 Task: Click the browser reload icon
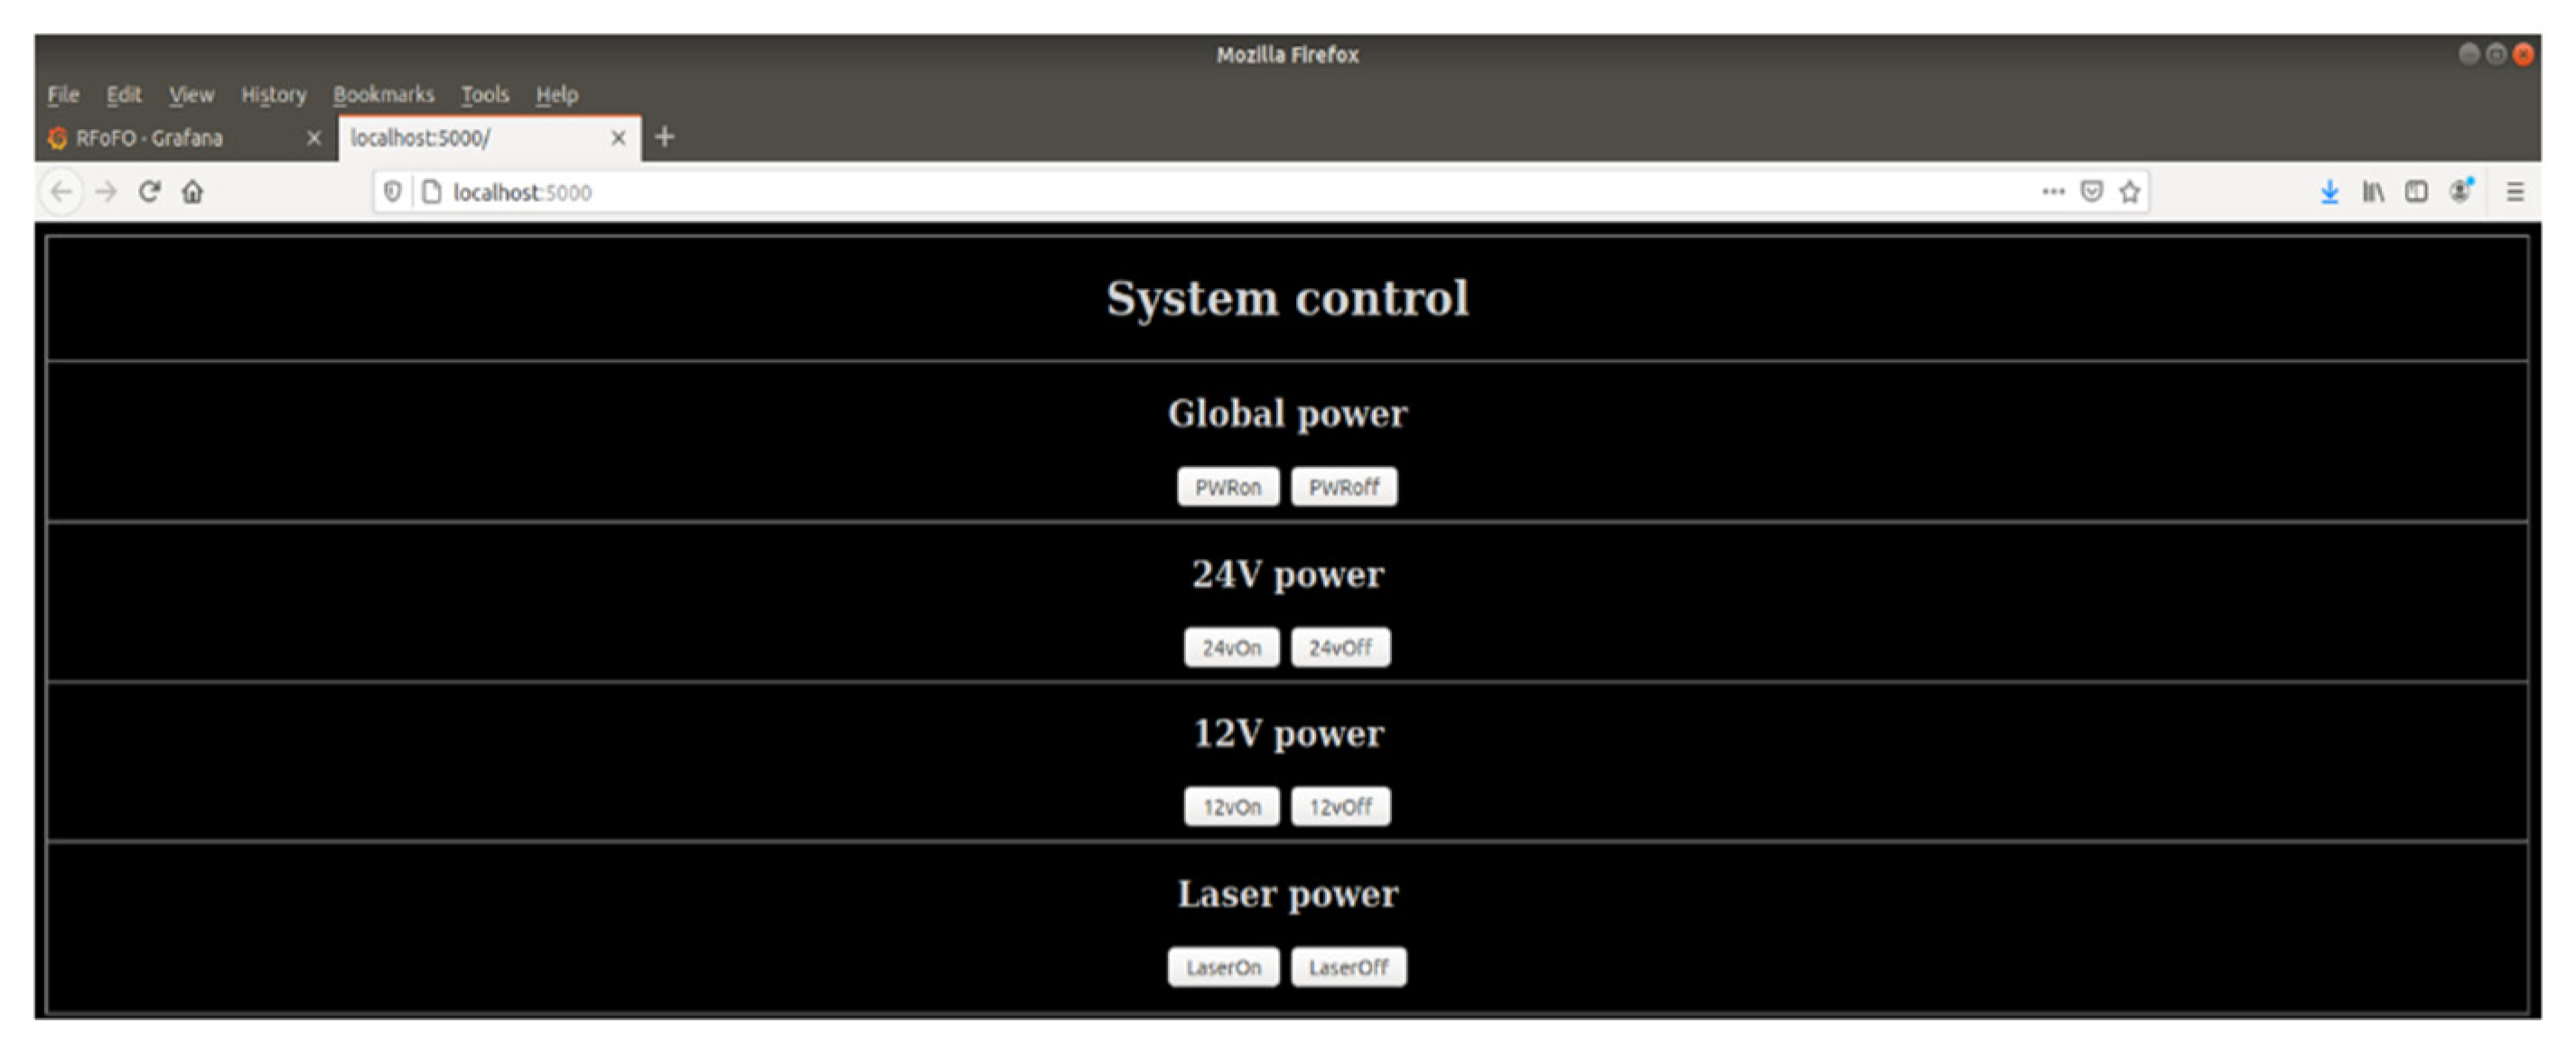point(149,191)
